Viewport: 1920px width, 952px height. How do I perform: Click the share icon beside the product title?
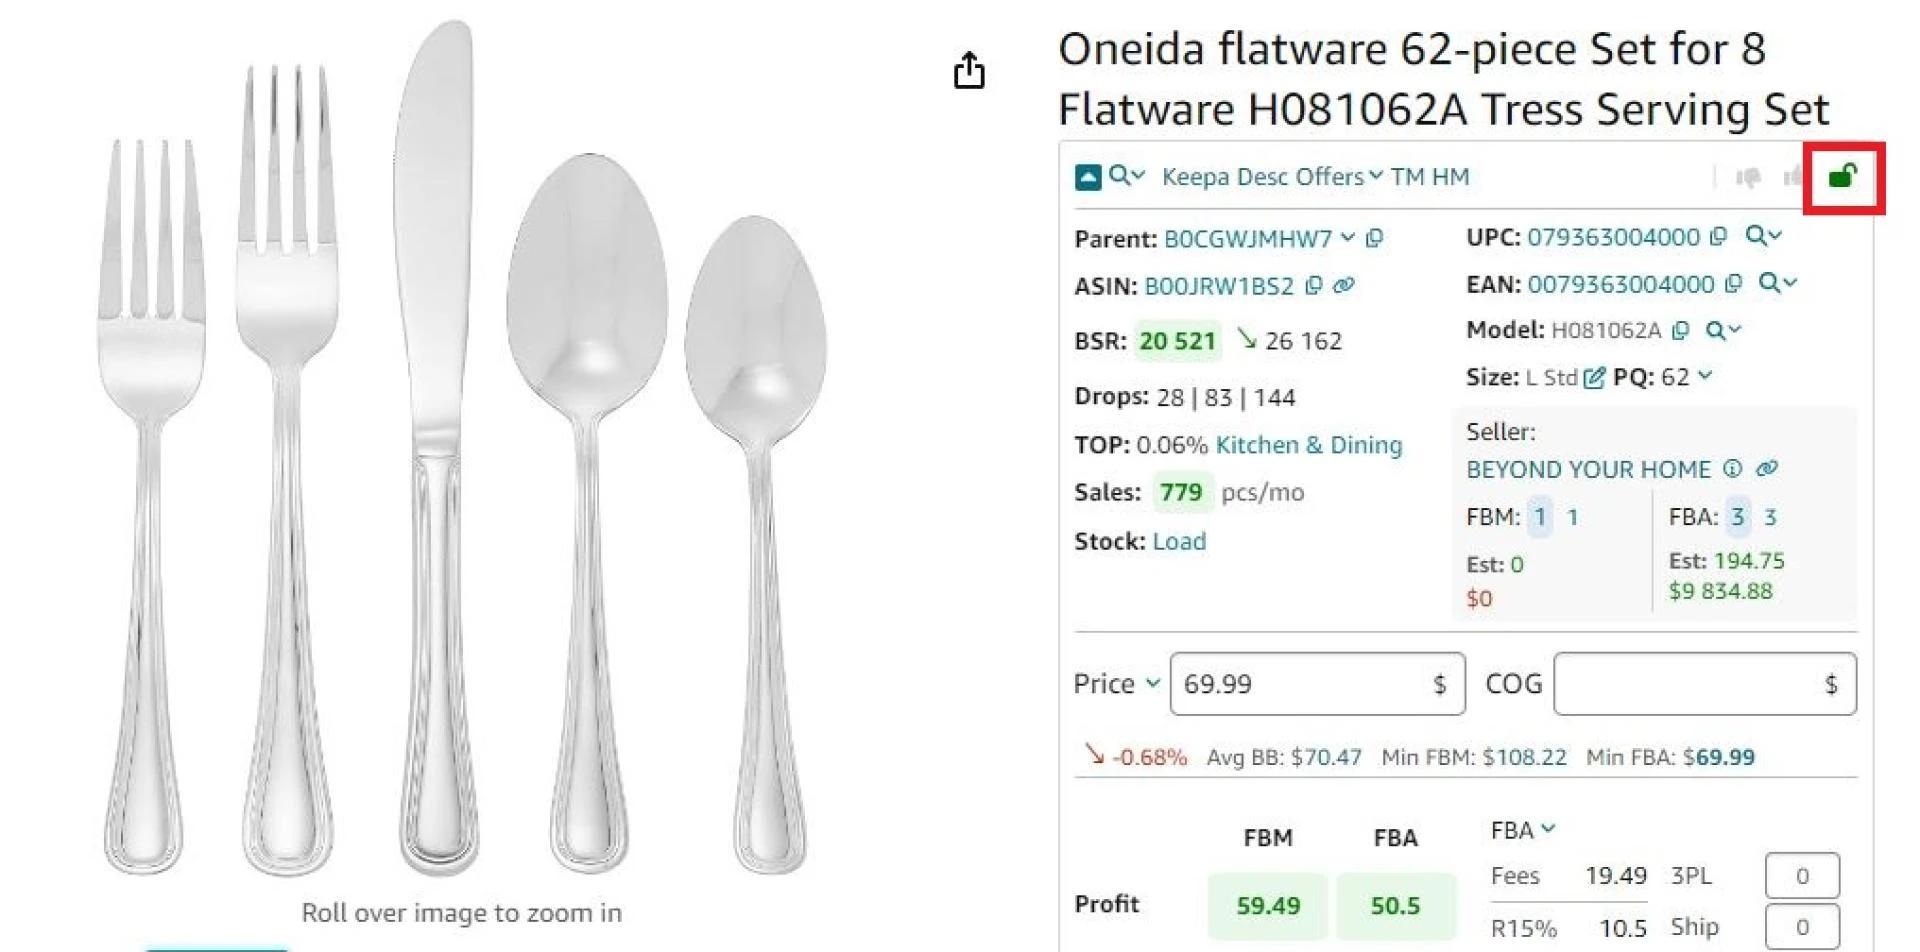tap(968, 70)
